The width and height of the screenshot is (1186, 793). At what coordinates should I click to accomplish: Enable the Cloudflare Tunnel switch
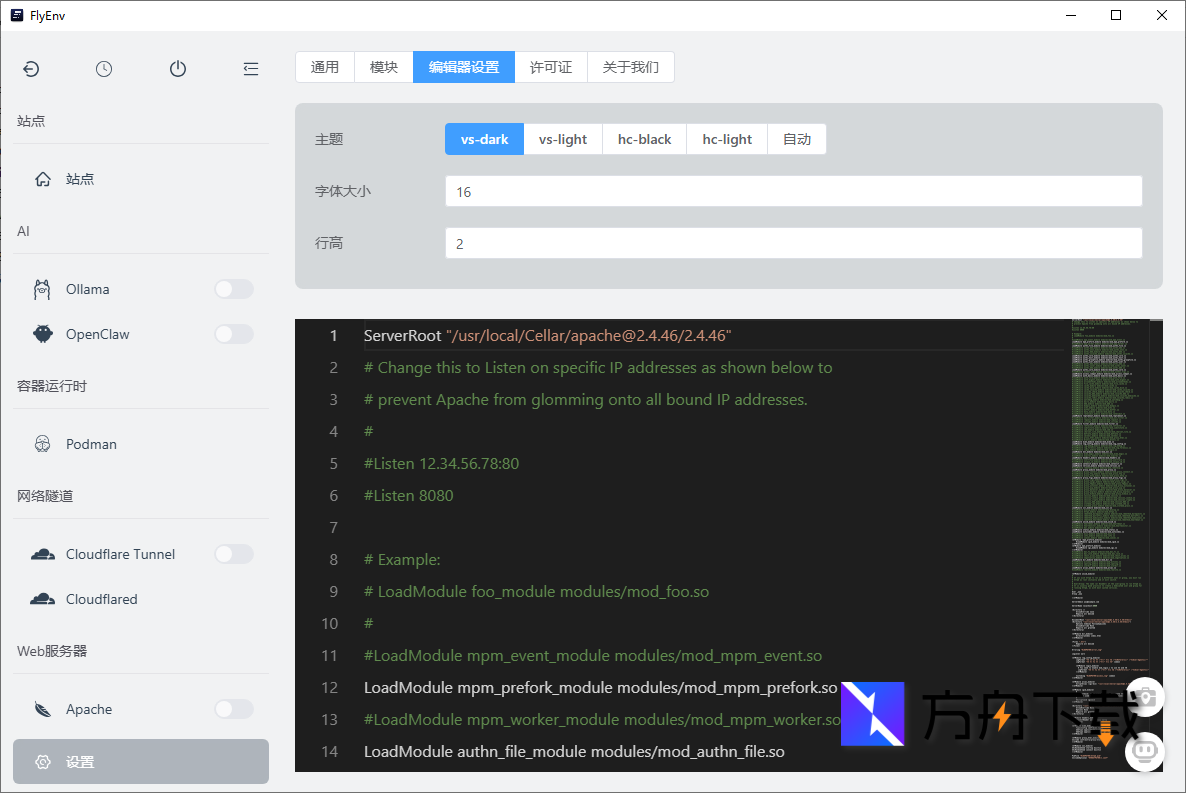[234, 554]
